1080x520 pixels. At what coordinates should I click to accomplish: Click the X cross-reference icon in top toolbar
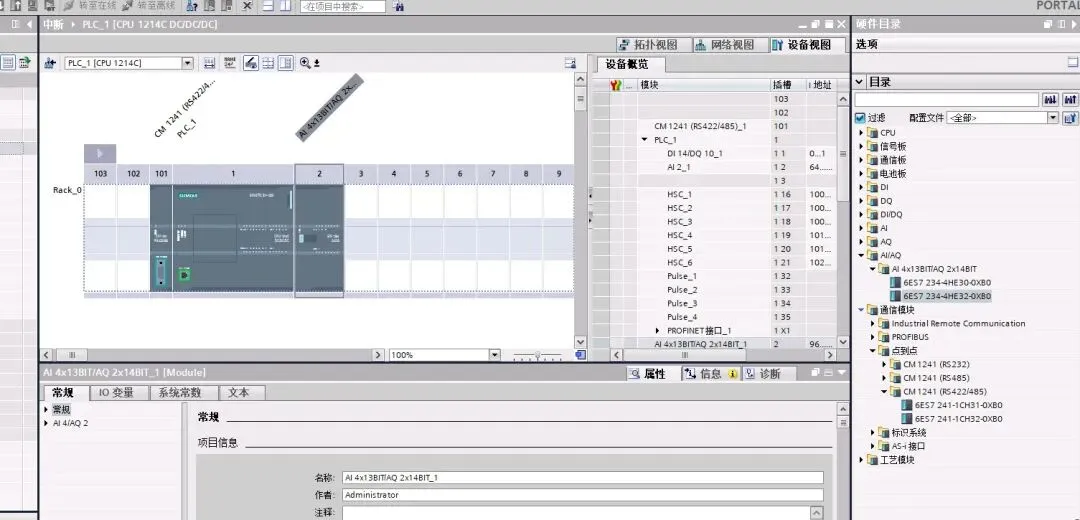(247, 6)
